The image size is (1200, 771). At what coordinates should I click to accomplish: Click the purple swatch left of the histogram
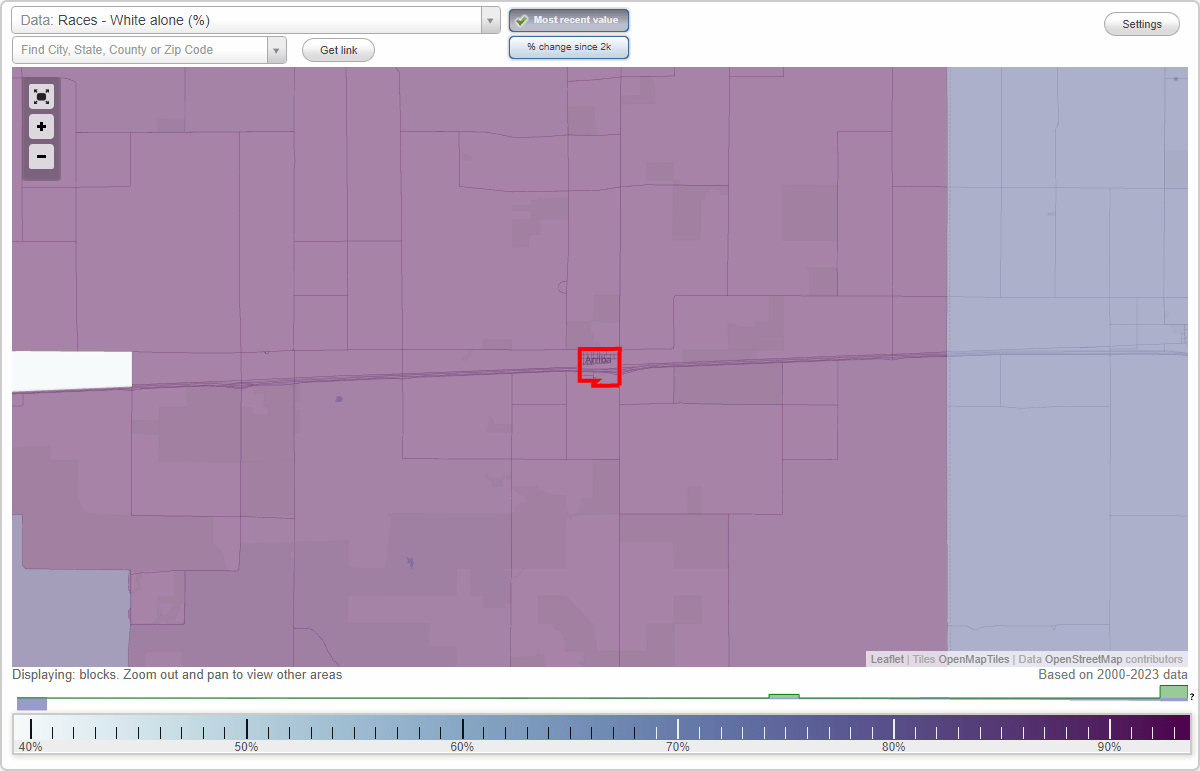32,703
